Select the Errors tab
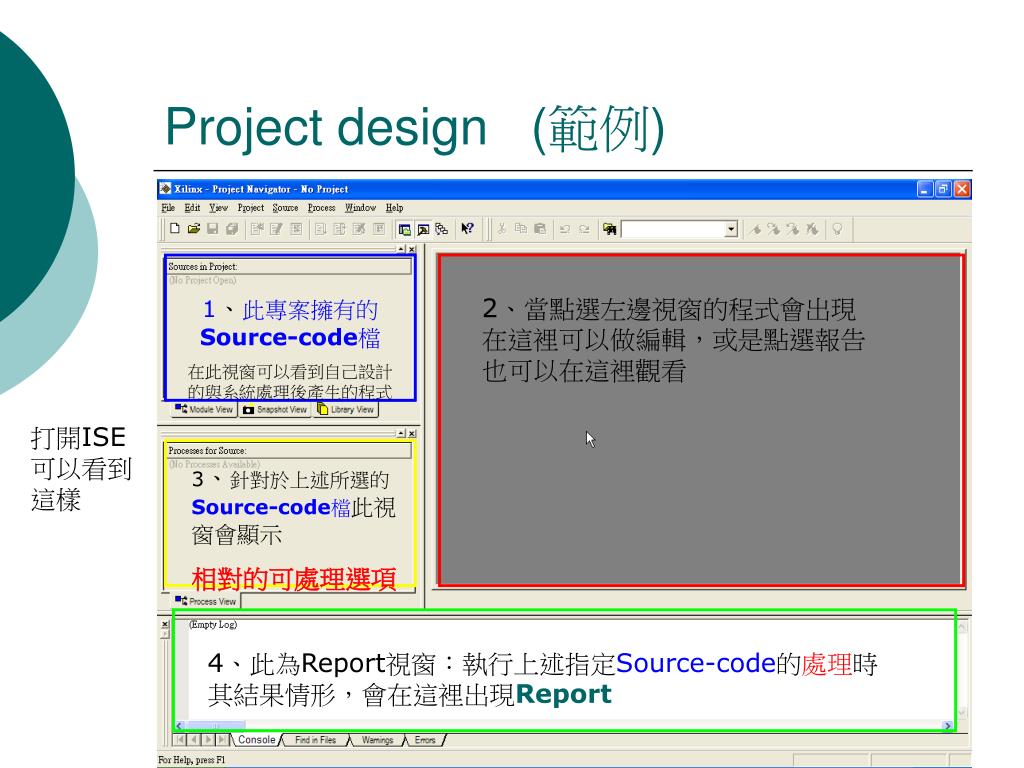This screenshot has width=1024, height=768. click(424, 740)
